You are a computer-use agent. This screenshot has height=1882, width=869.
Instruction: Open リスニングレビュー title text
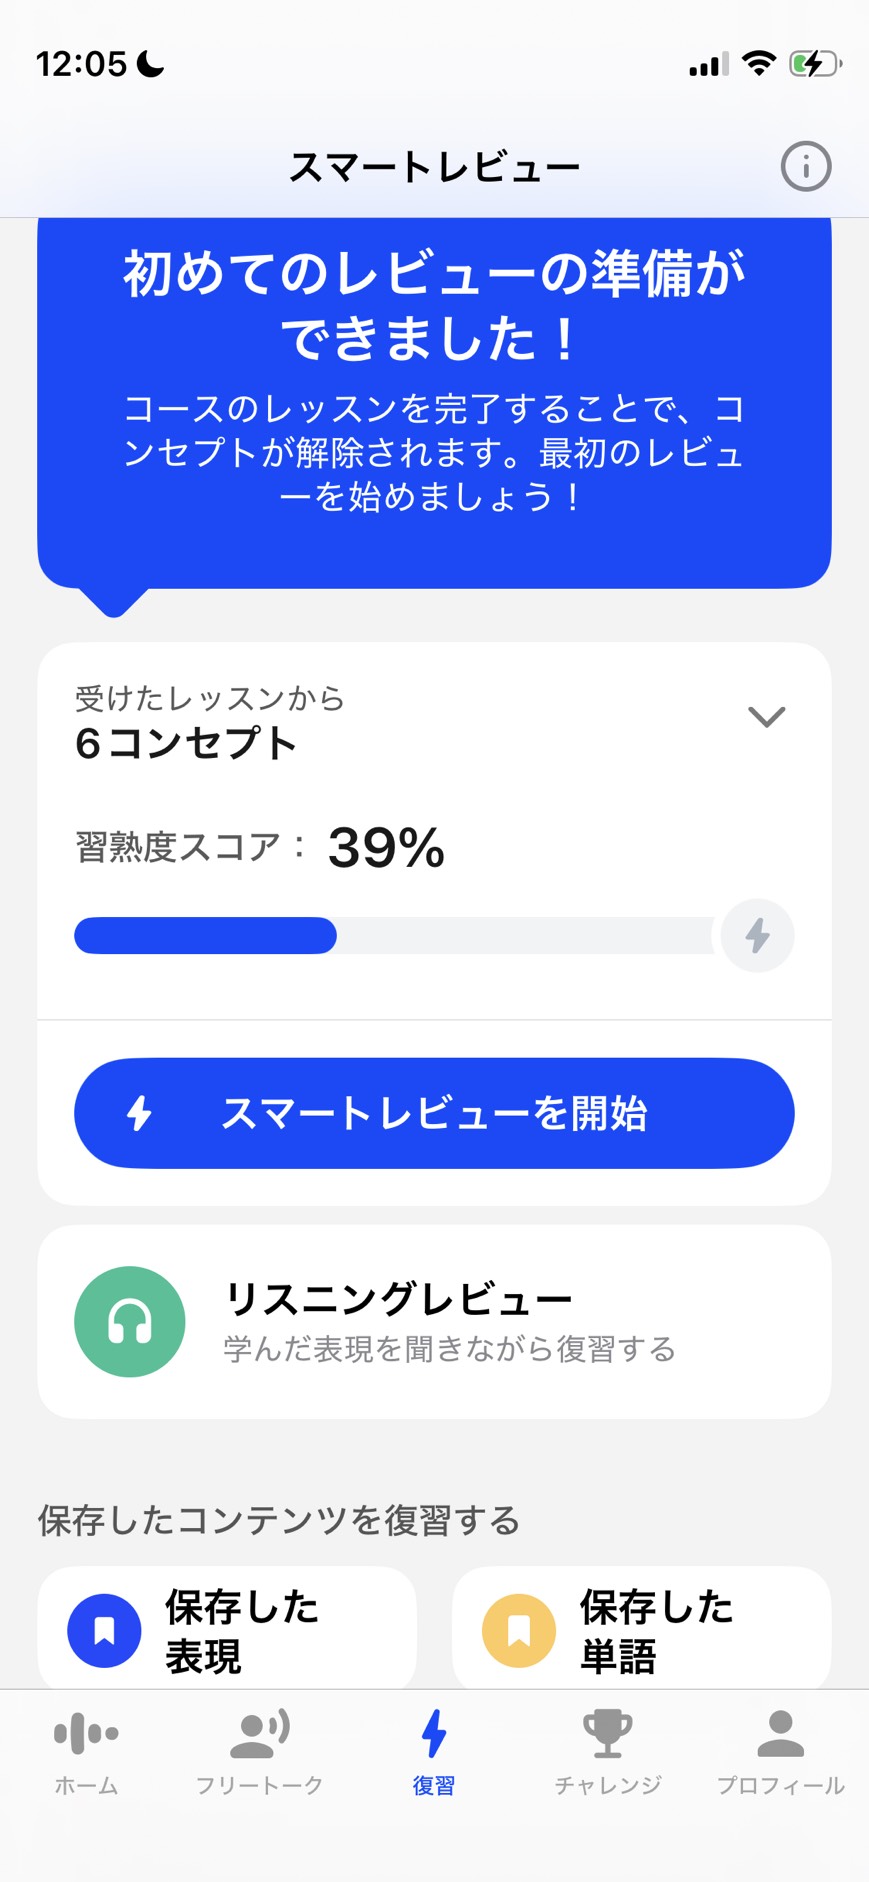point(398,1299)
